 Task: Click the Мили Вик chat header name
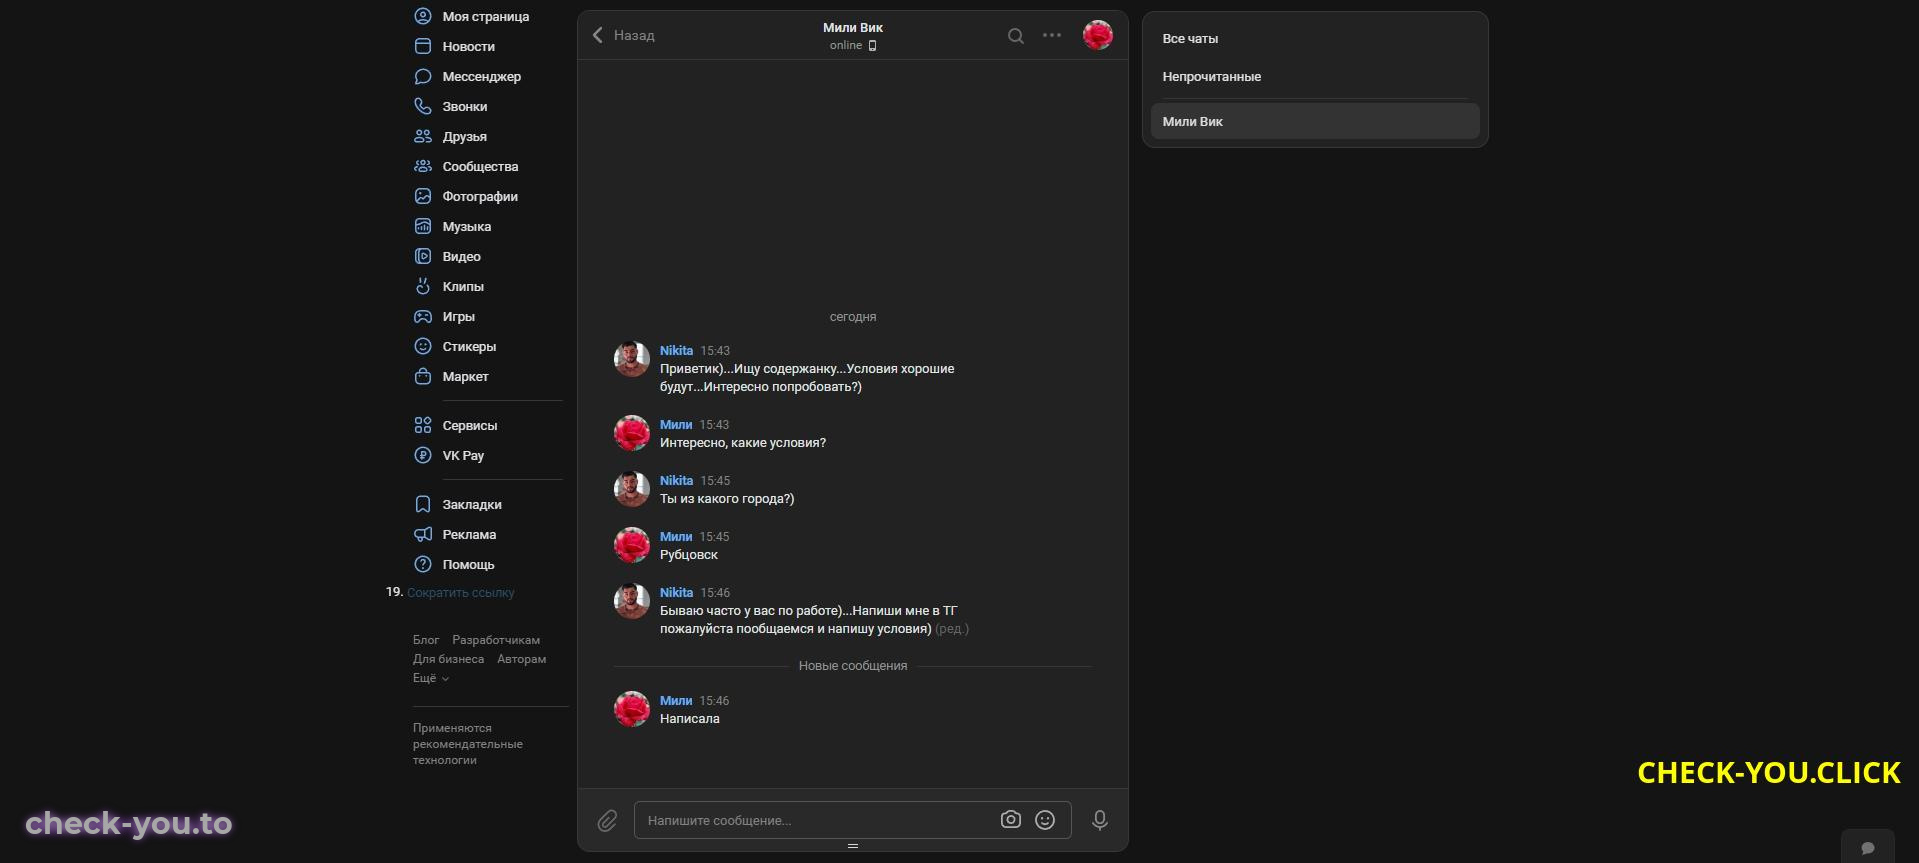(852, 28)
